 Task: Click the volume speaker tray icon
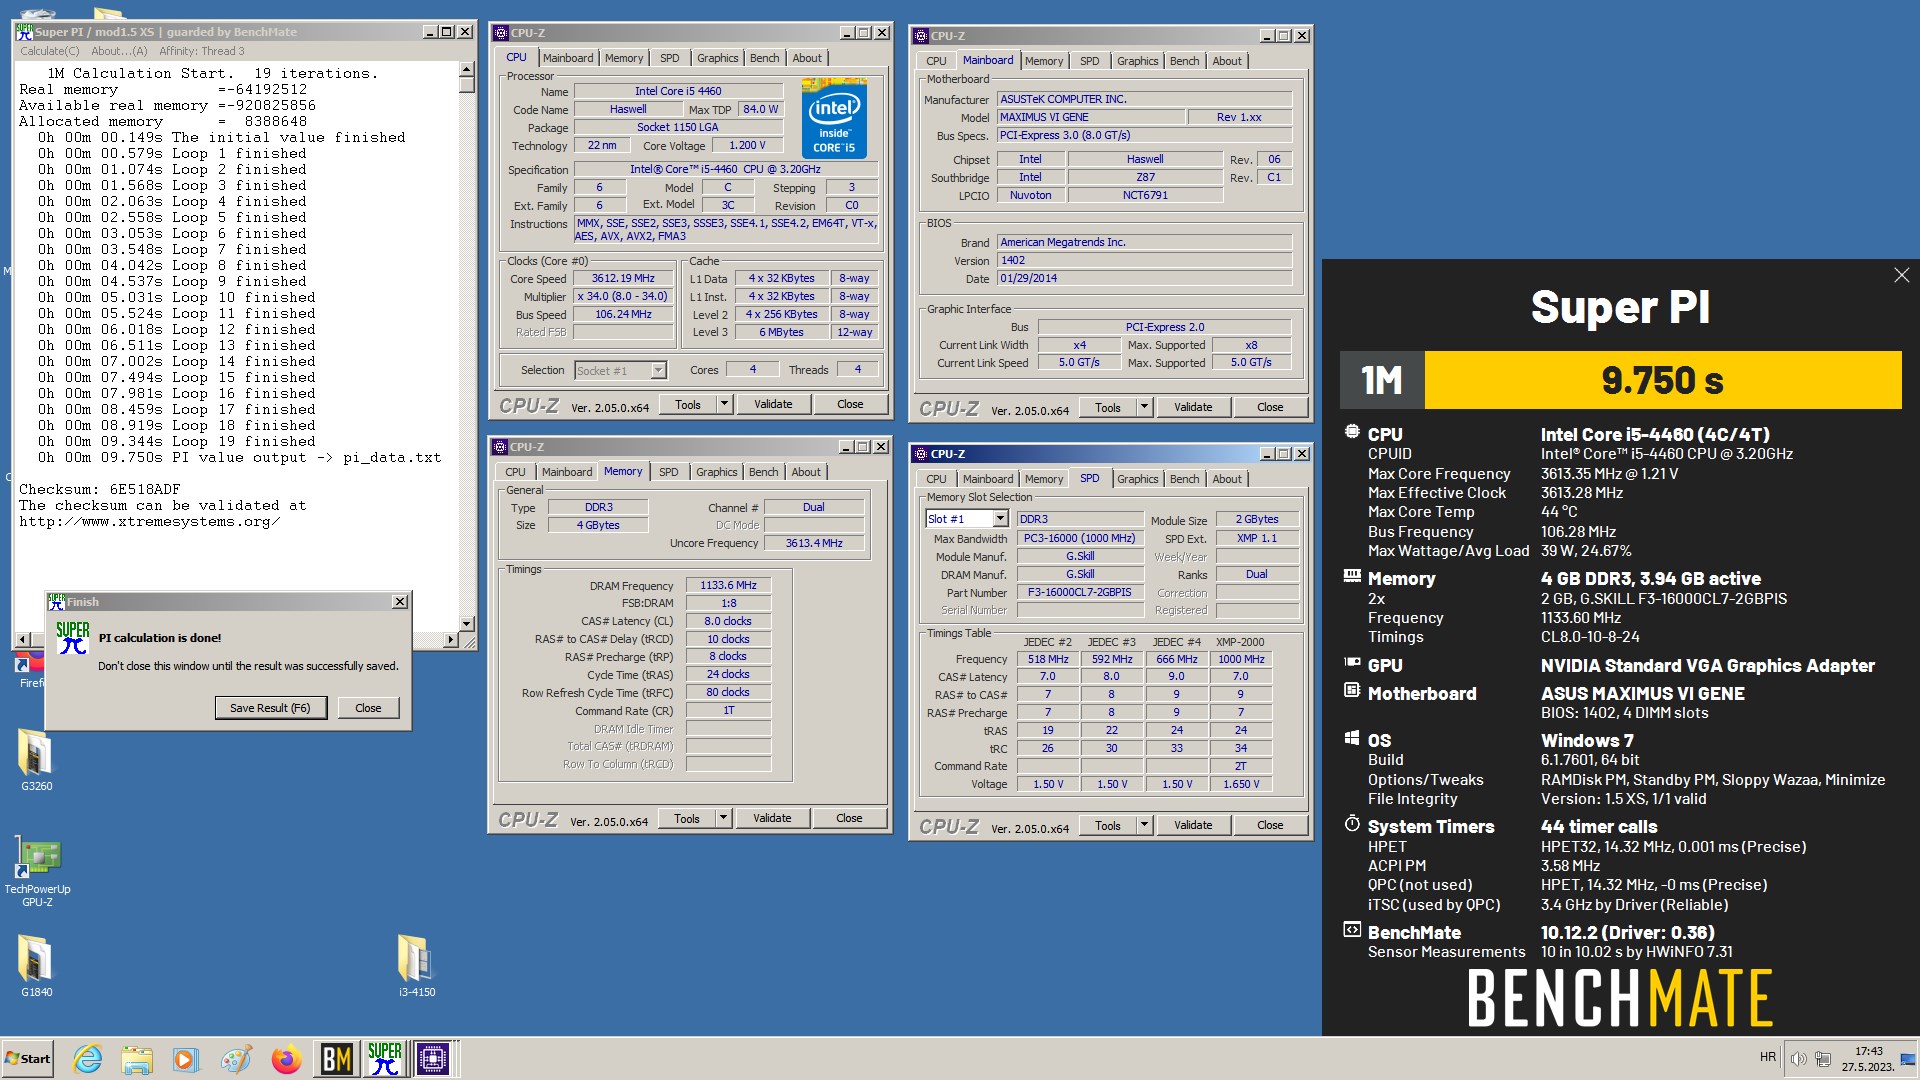click(1798, 1059)
